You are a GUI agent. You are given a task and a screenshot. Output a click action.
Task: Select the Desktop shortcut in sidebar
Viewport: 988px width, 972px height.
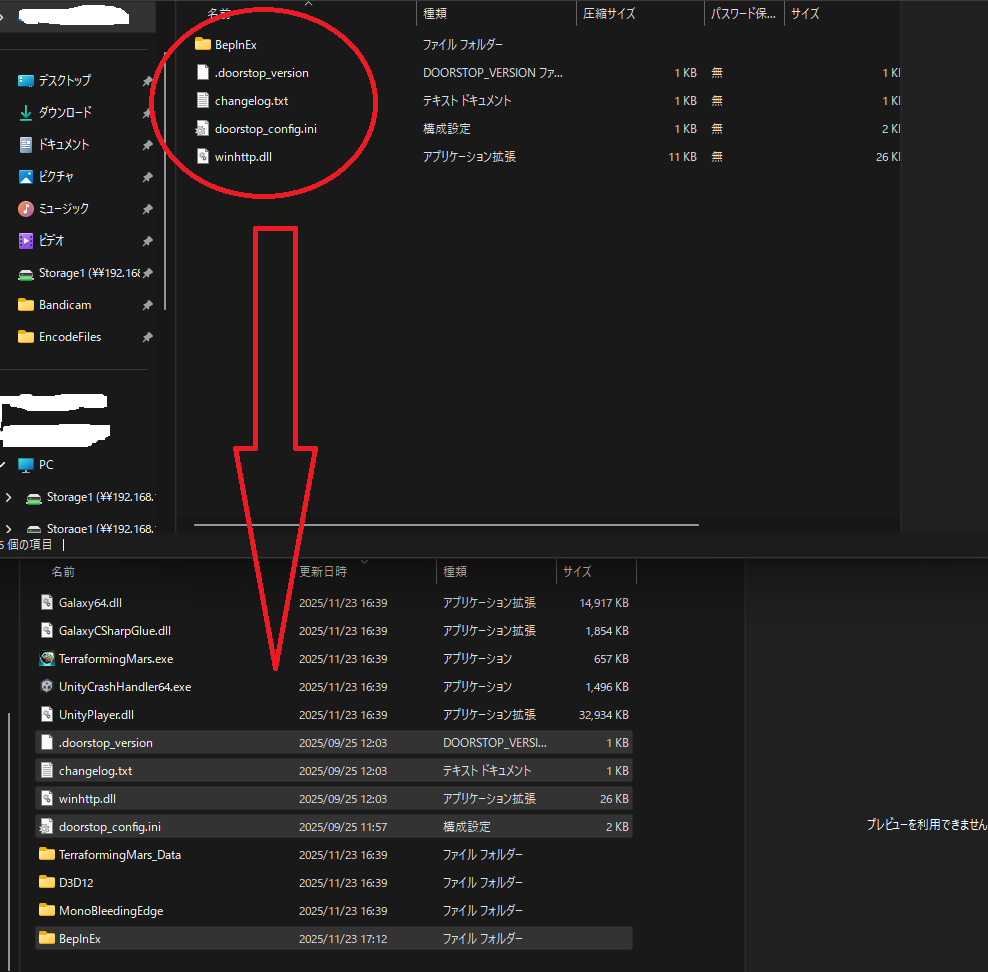point(26,81)
